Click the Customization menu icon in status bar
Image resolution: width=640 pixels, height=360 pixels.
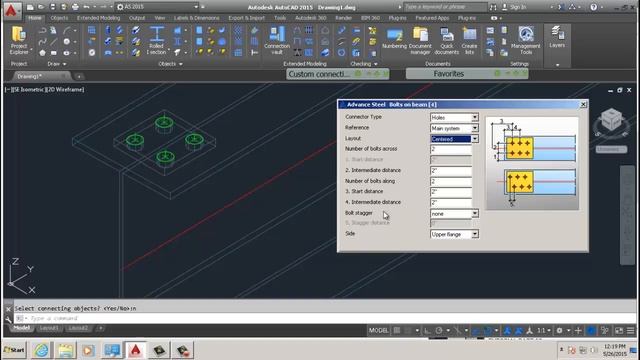pyautogui.click(x=631, y=330)
